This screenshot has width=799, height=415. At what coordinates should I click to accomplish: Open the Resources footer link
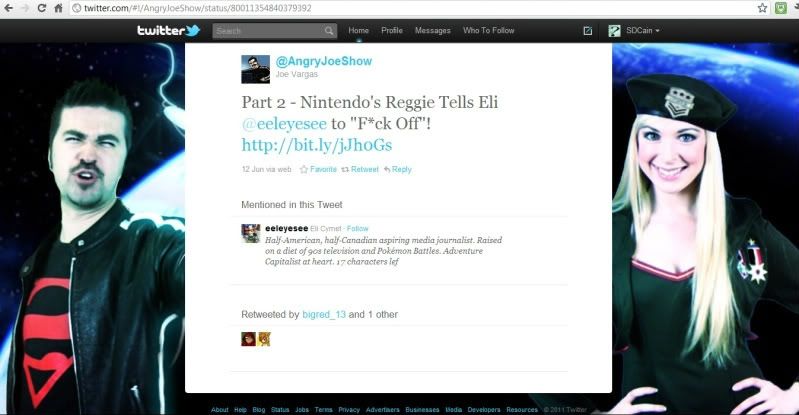[x=522, y=409]
